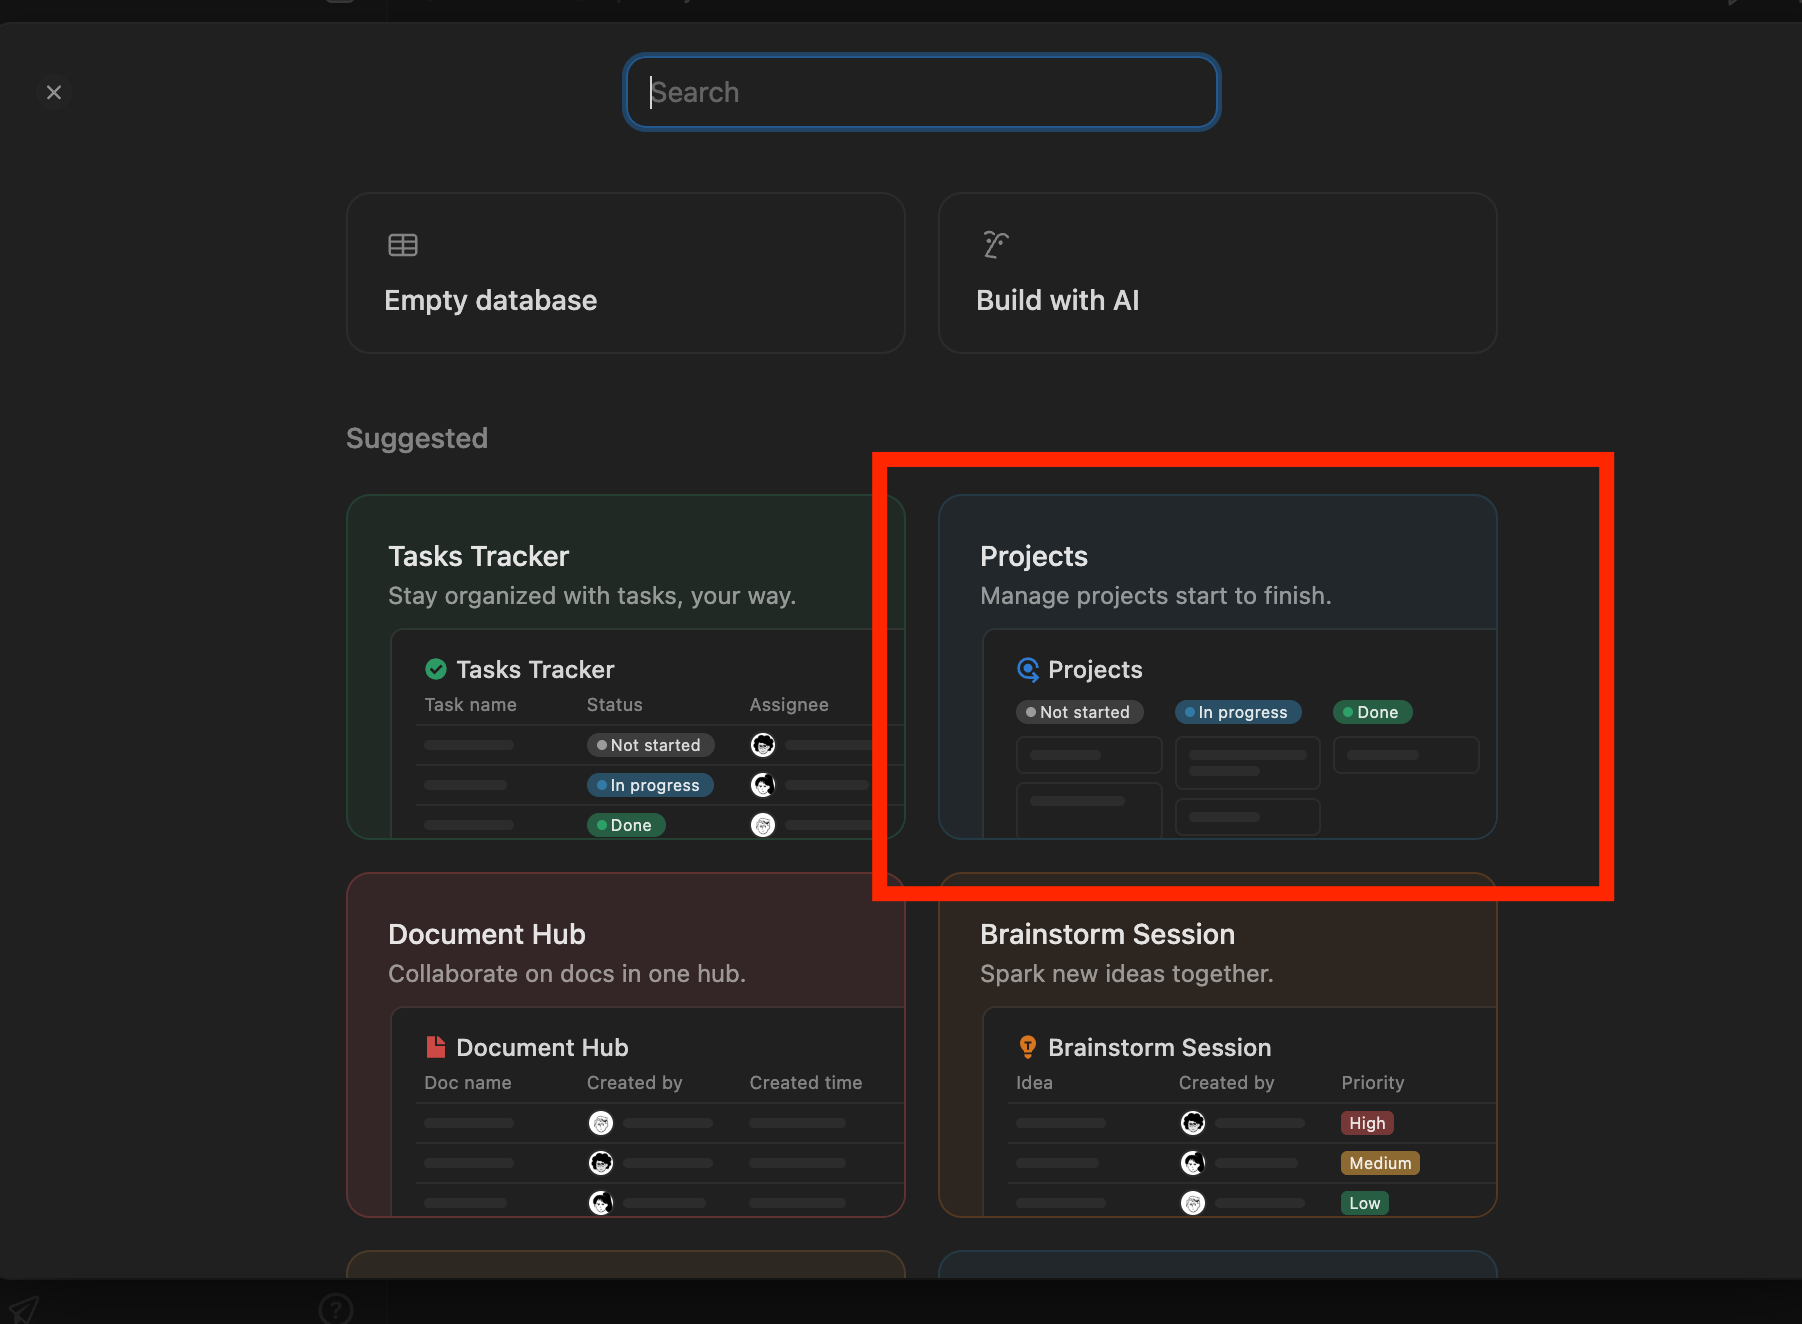Click the red Document Hub page icon
Viewport: 1802px width, 1324px height.
click(436, 1047)
